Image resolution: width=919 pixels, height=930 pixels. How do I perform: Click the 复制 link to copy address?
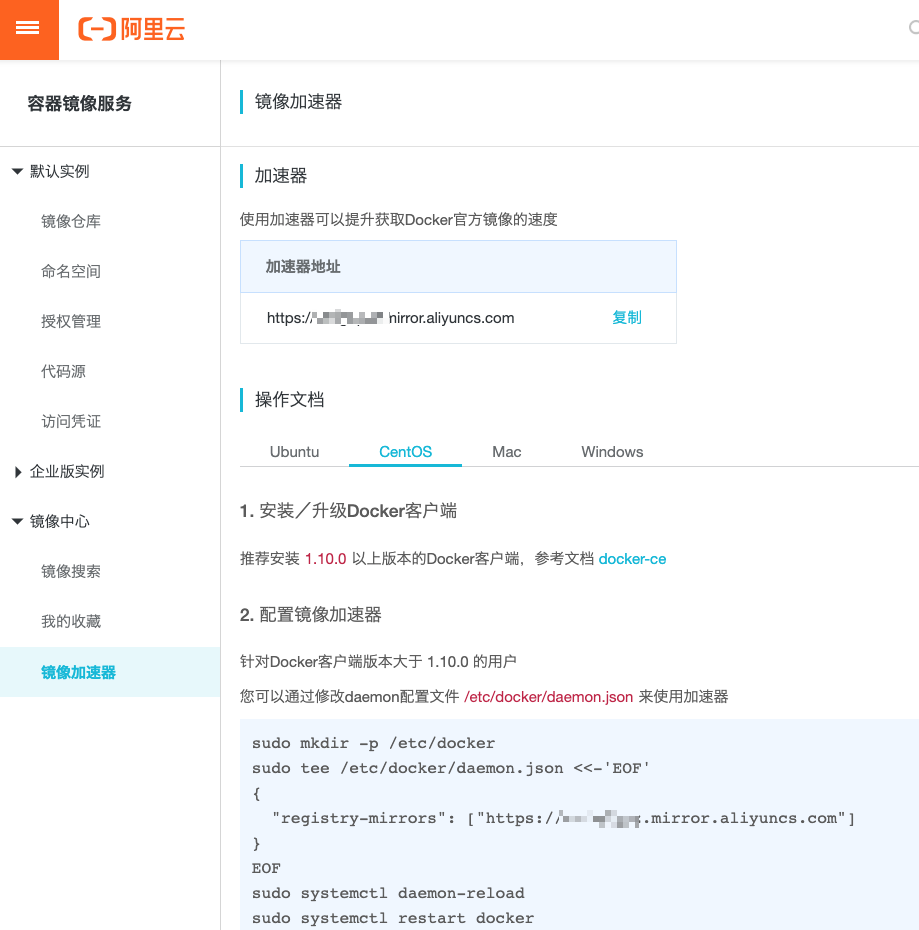point(627,317)
